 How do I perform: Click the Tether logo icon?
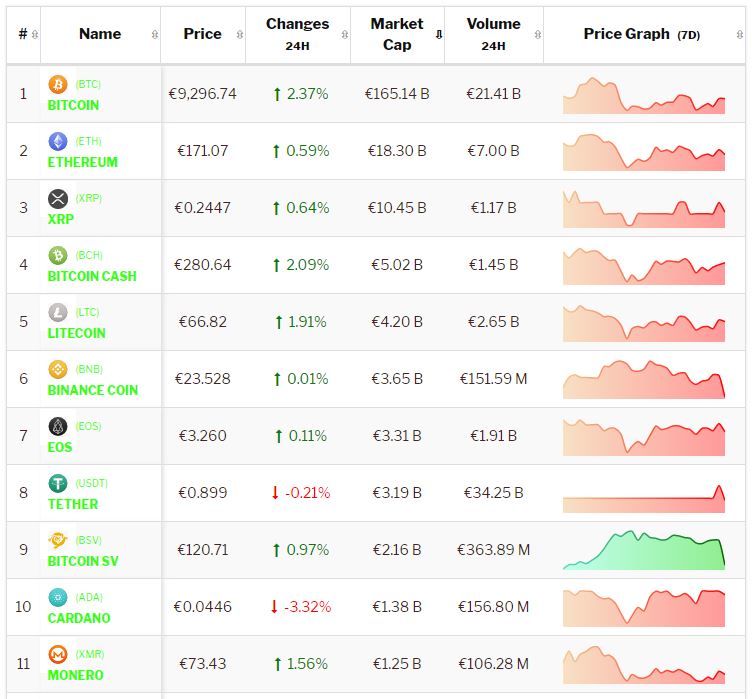pyautogui.click(x=57, y=484)
